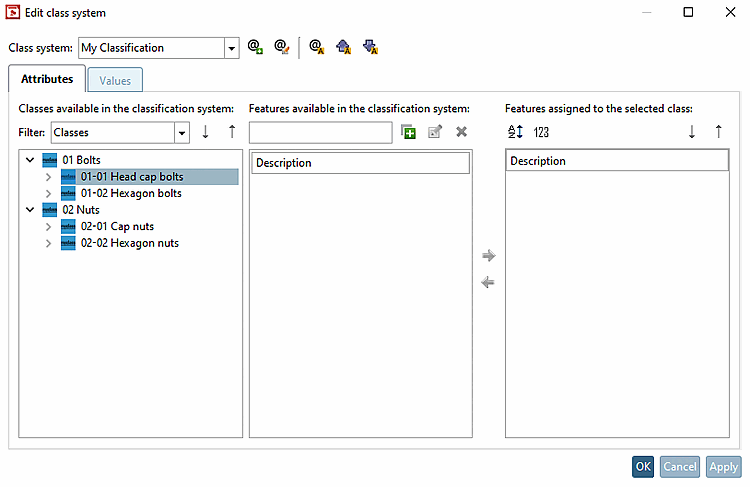750x487 pixels.
Task: Switch to the Attributes tab
Action: point(47,79)
